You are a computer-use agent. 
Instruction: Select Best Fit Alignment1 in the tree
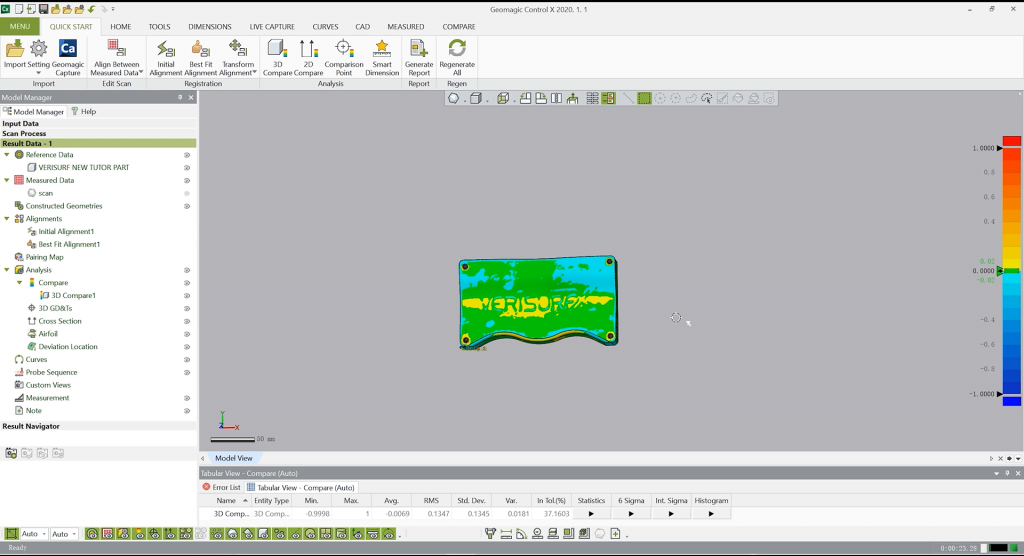click(x=69, y=244)
